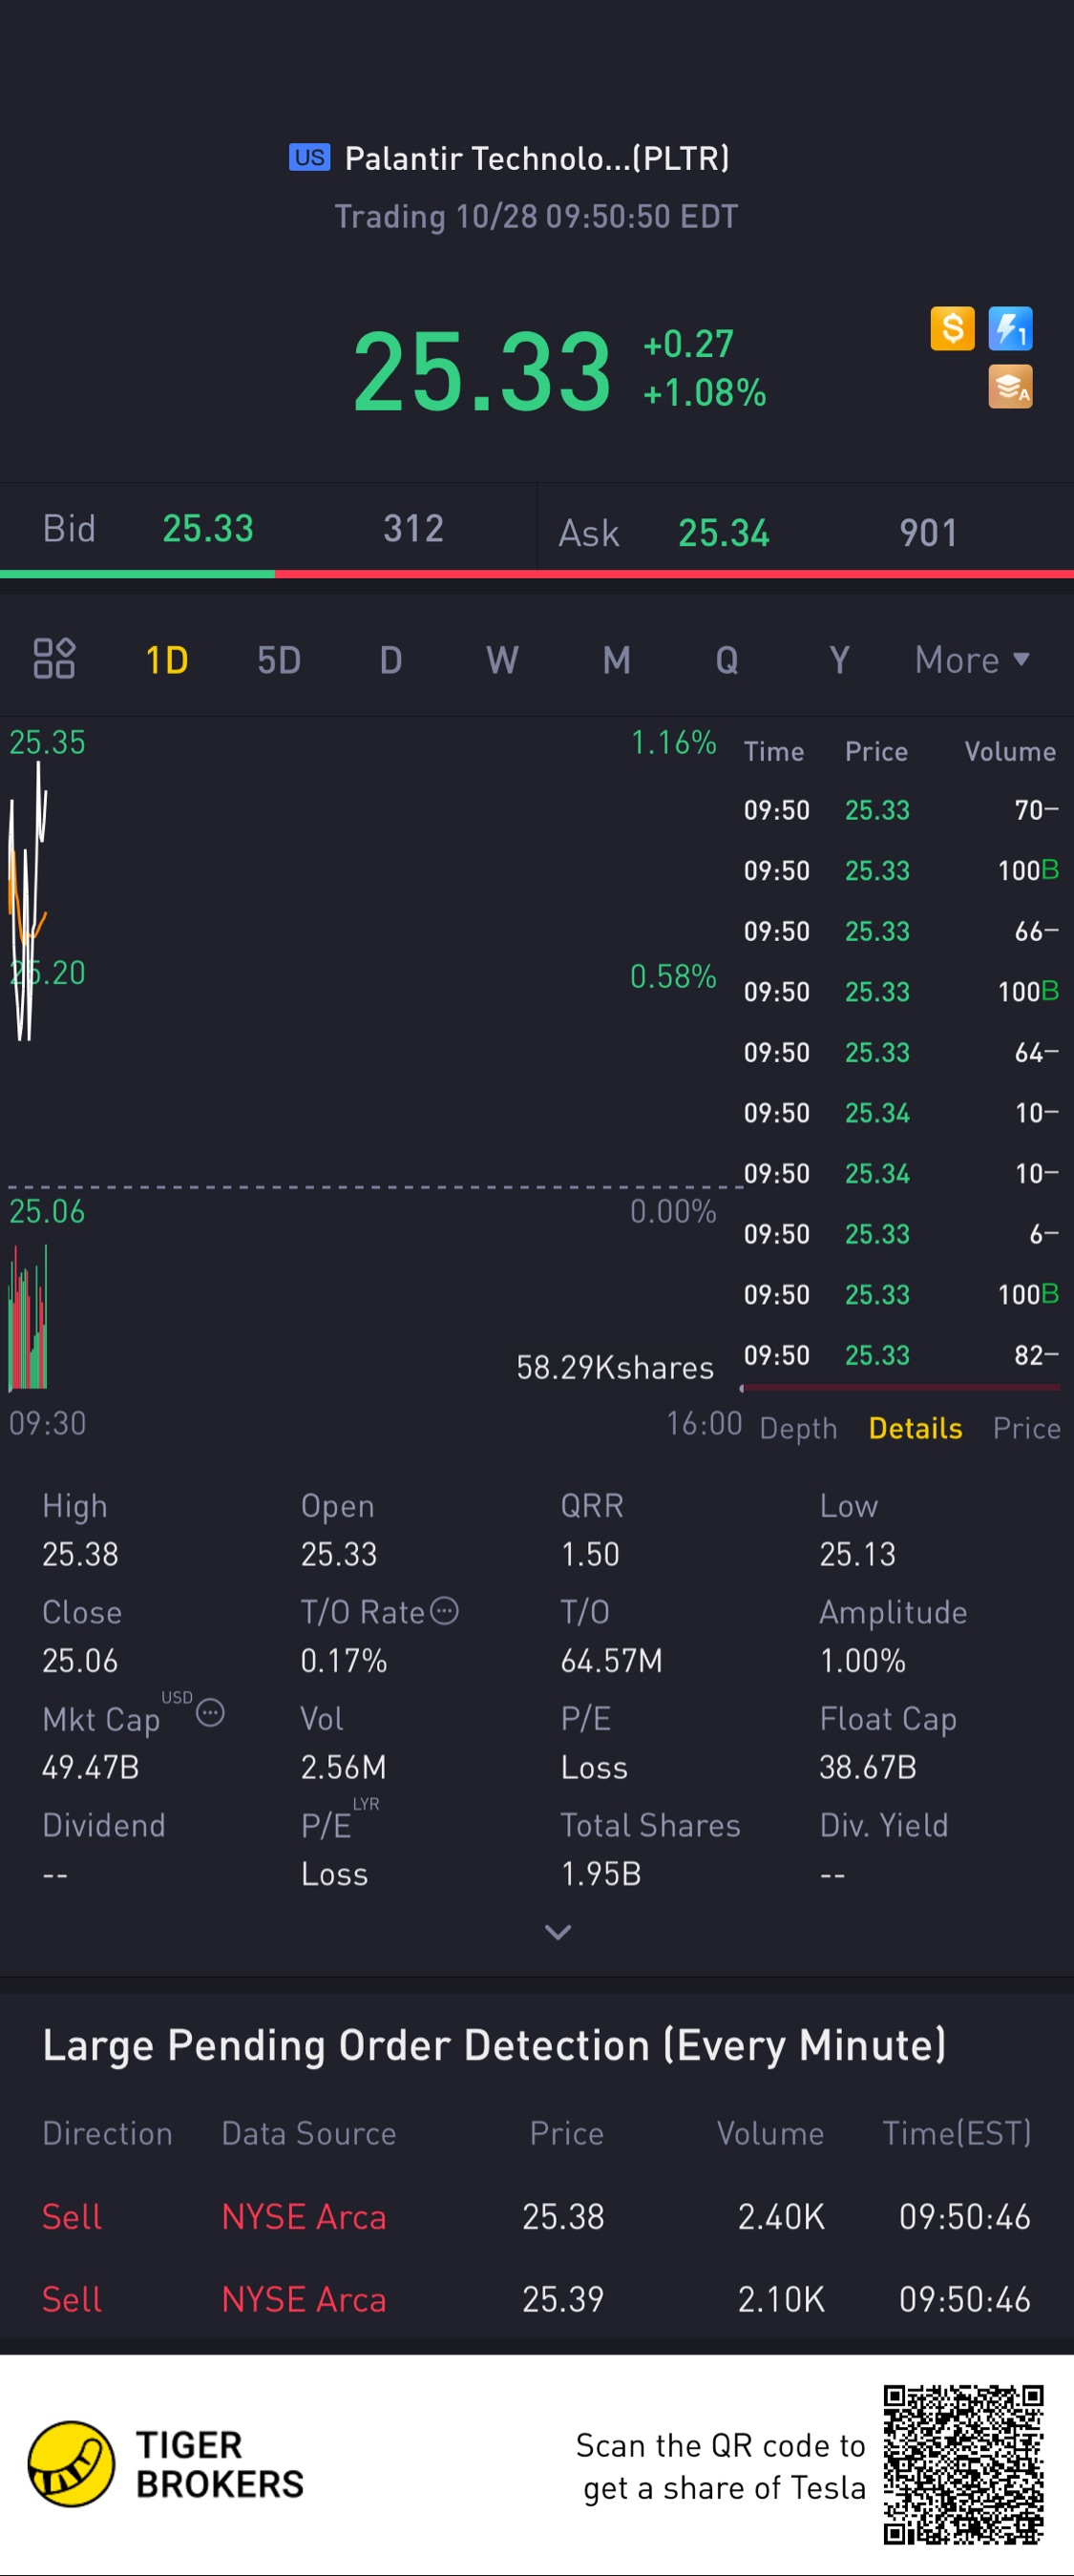Open the More chart periods dropdown

click(x=972, y=660)
